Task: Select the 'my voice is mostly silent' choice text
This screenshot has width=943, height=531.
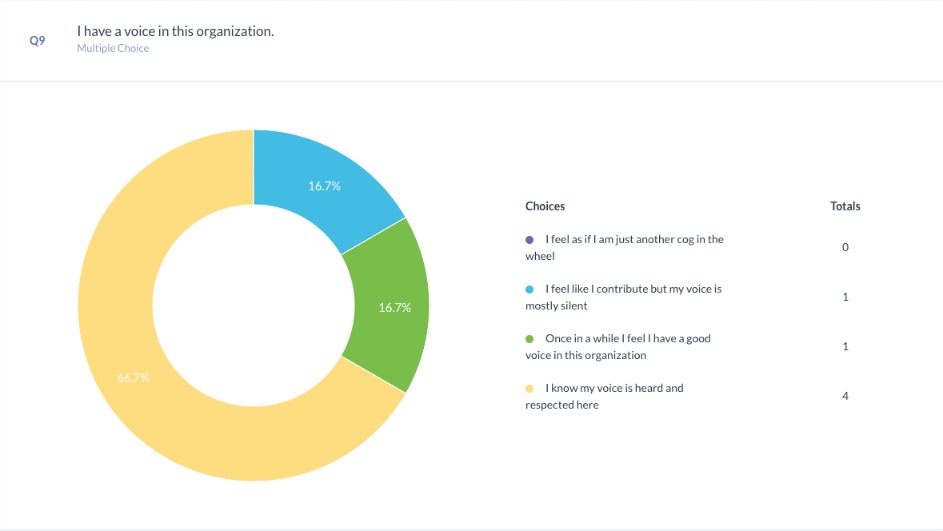Action: point(625,297)
